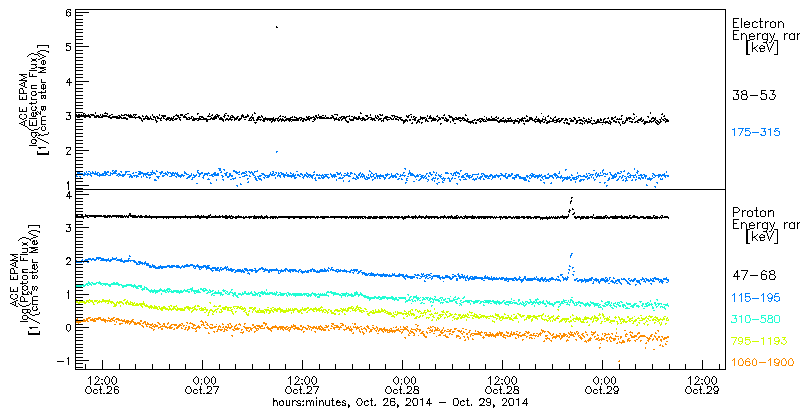
Task: Click the cyan 310-580 proton legend label
Action: pos(756,319)
